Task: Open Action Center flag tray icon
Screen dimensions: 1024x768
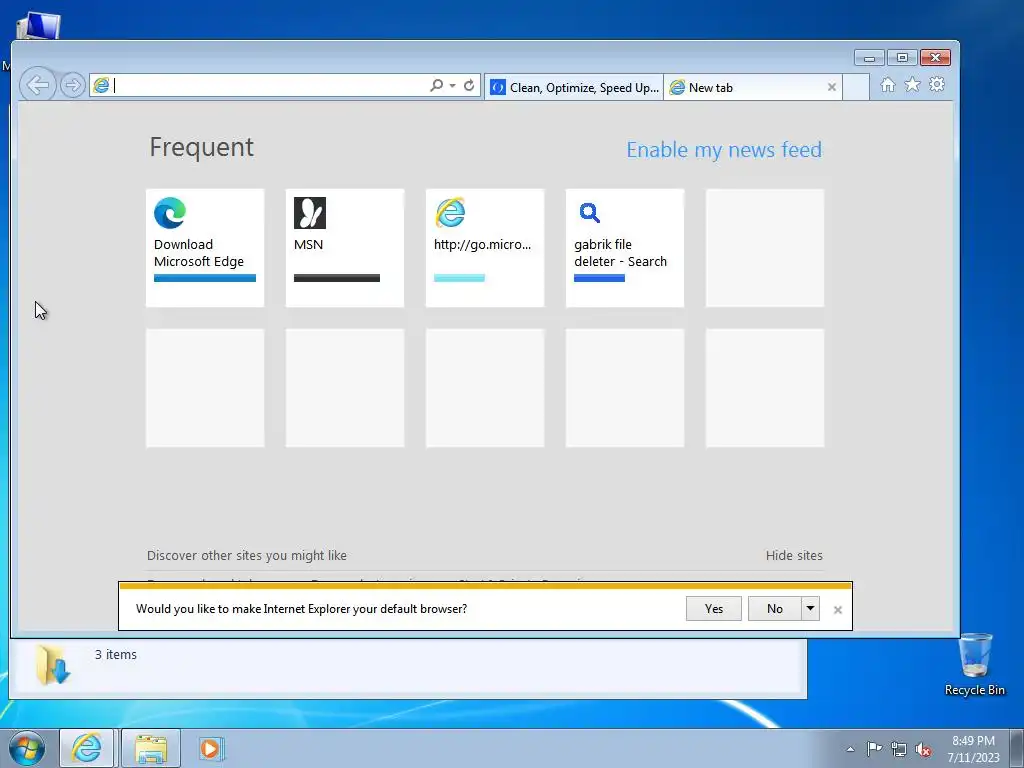Action: pyautogui.click(x=874, y=749)
